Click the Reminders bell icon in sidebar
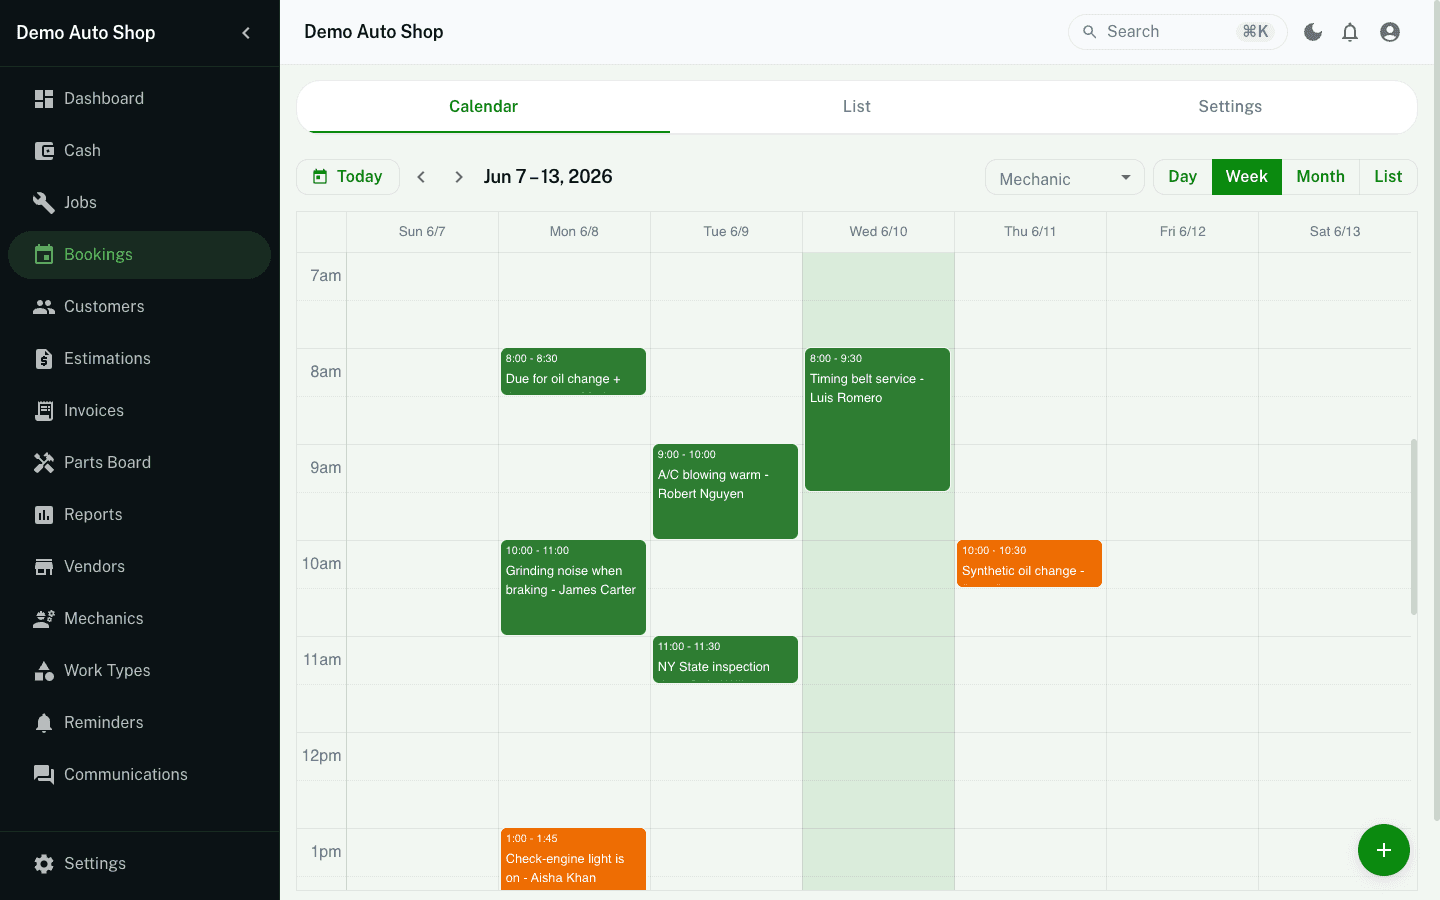1440x900 pixels. [44, 722]
